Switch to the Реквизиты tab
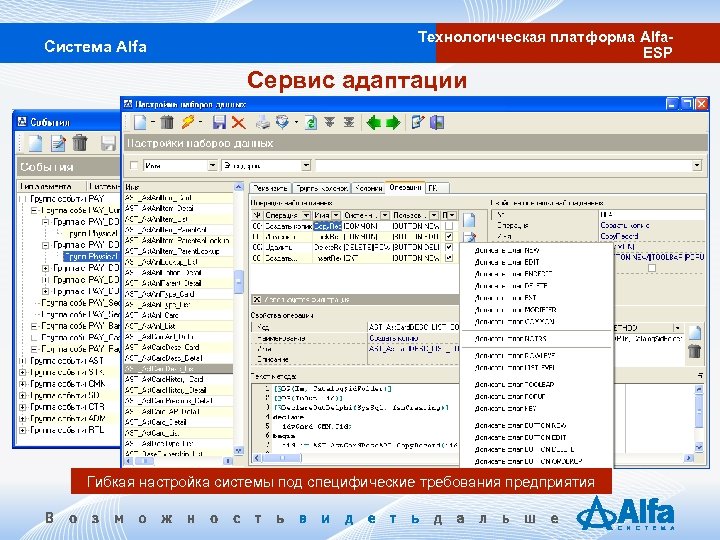This screenshot has height=540, width=720. pos(270,188)
